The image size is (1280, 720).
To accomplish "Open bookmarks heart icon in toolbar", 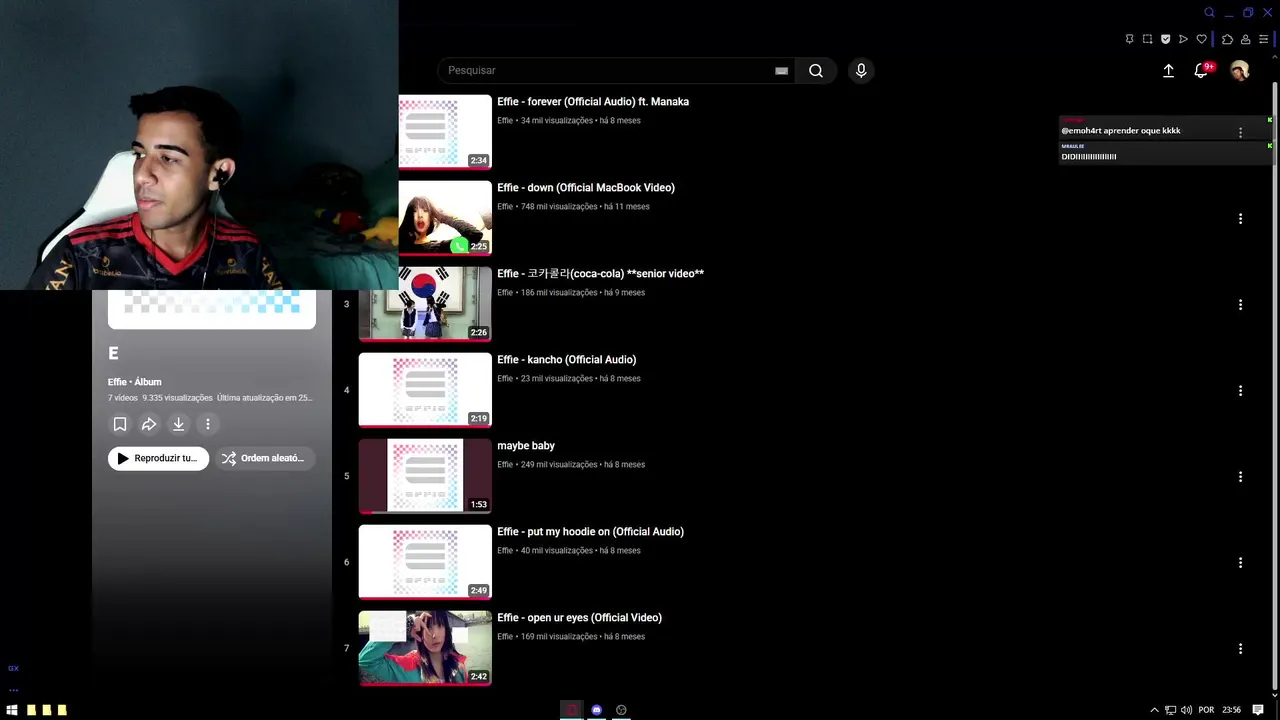I will point(1201,39).
